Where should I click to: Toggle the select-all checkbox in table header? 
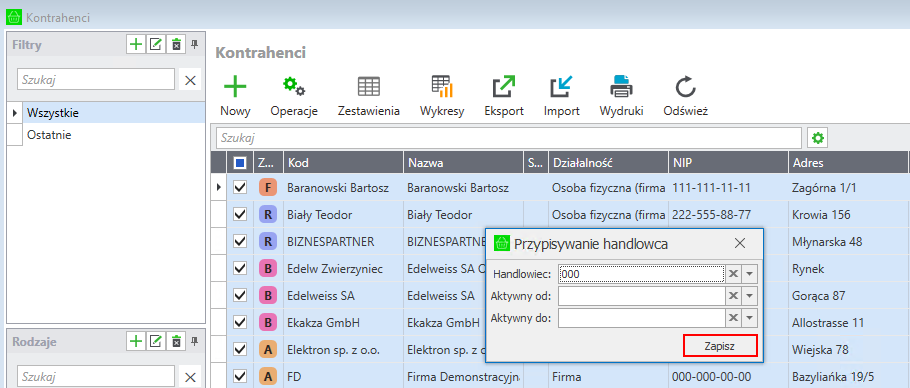(240, 163)
